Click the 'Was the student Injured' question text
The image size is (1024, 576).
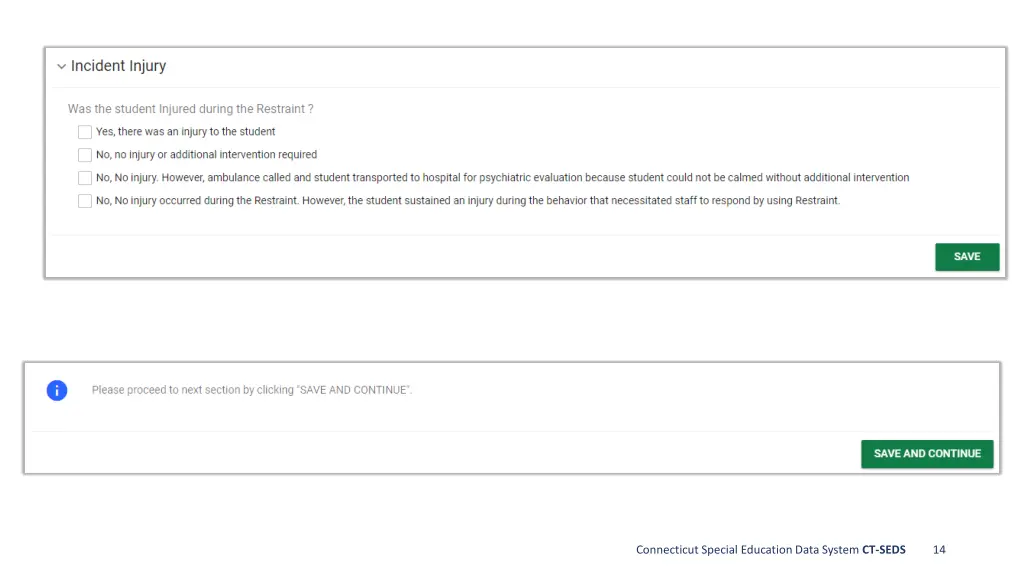click(191, 108)
